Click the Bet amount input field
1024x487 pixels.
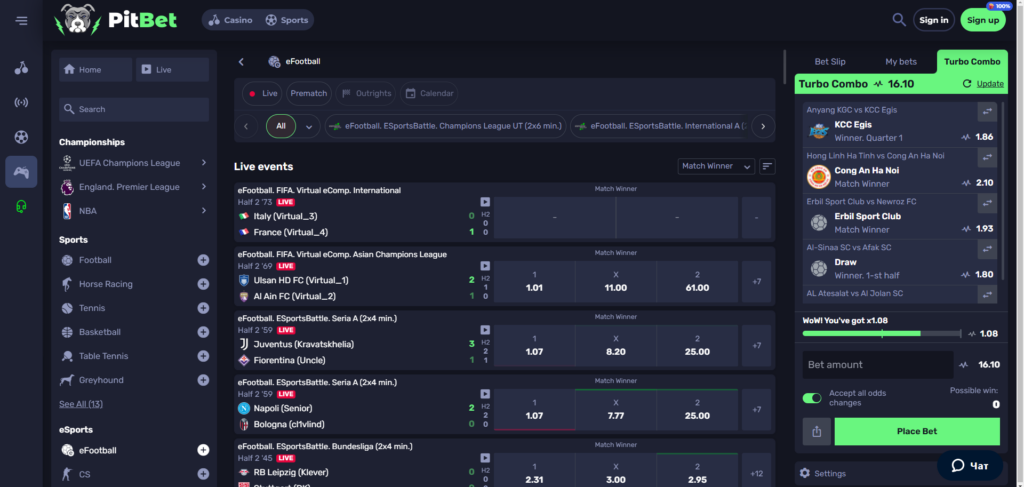(877, 365)
